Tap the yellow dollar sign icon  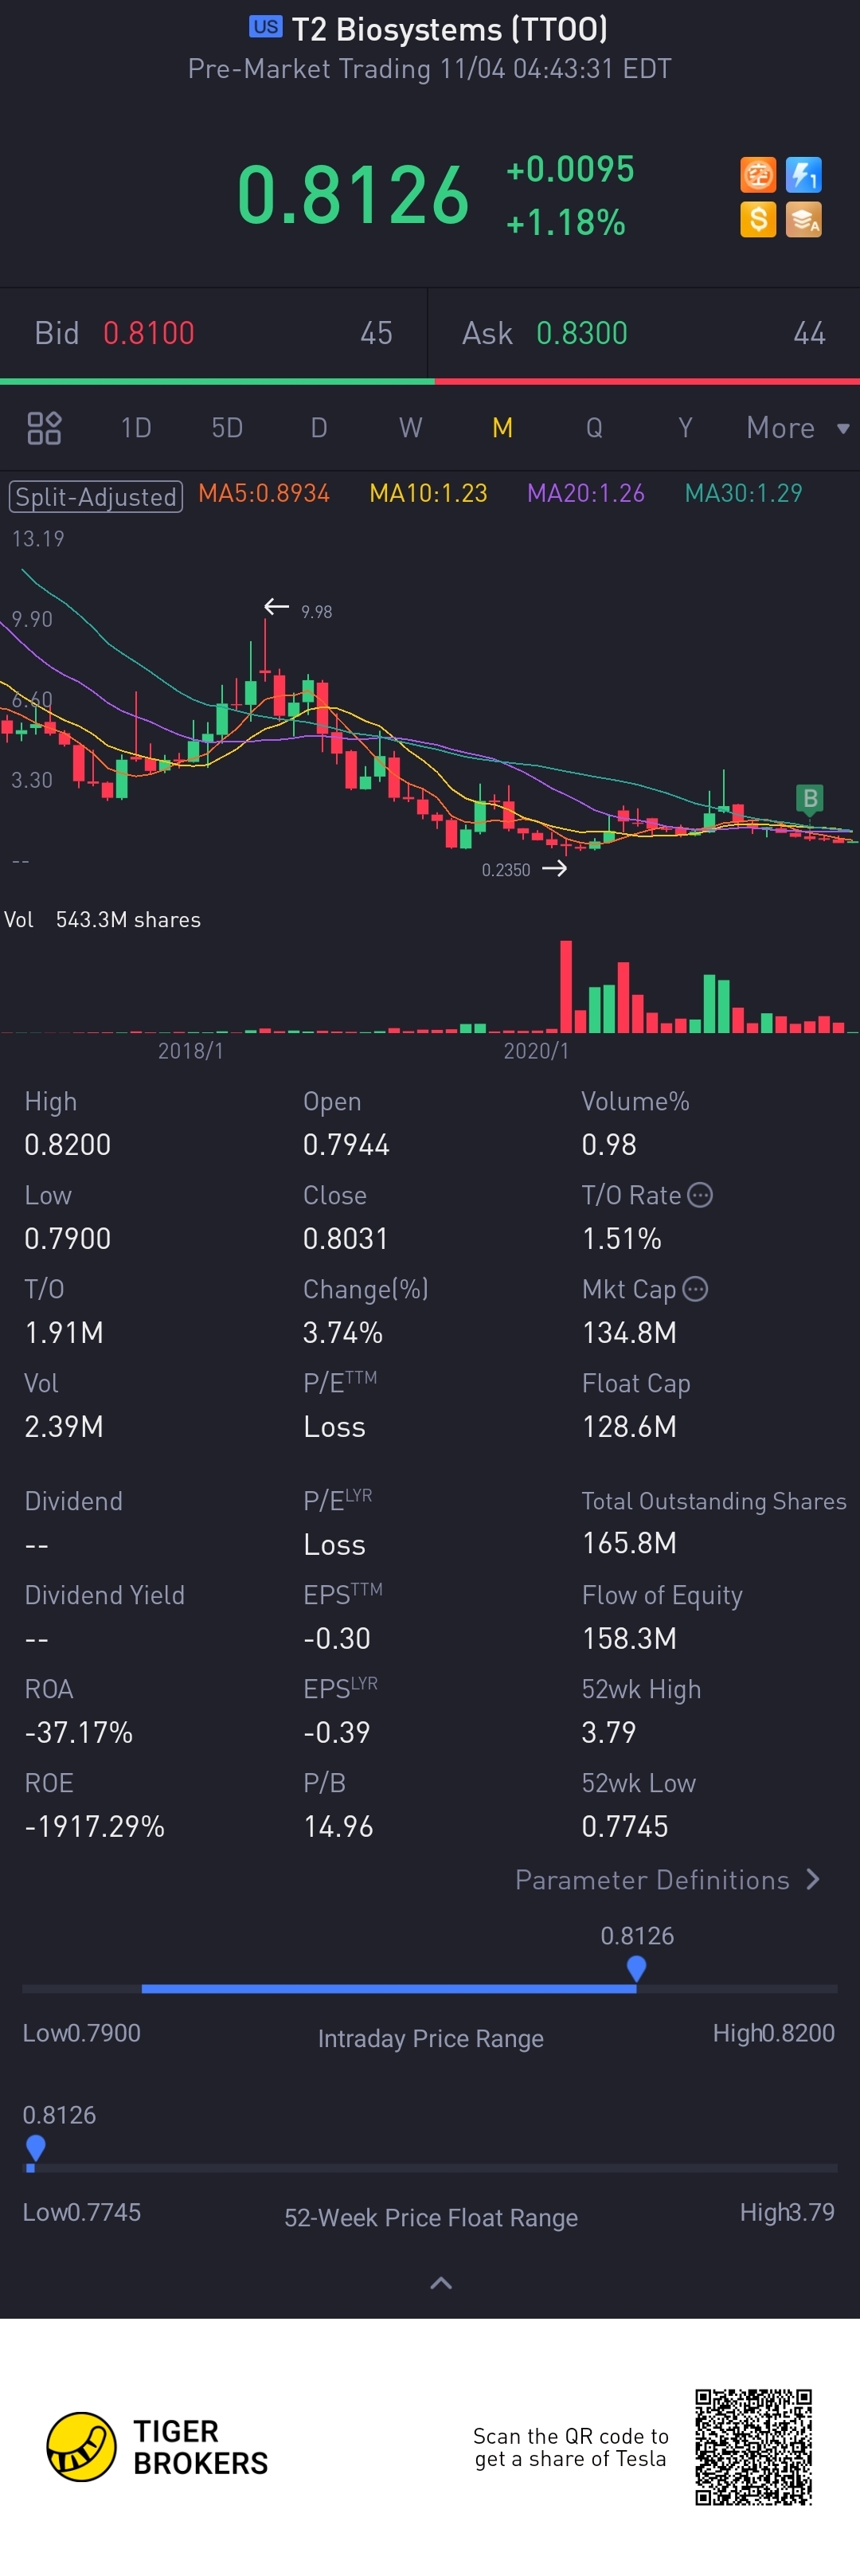(758, 219)
